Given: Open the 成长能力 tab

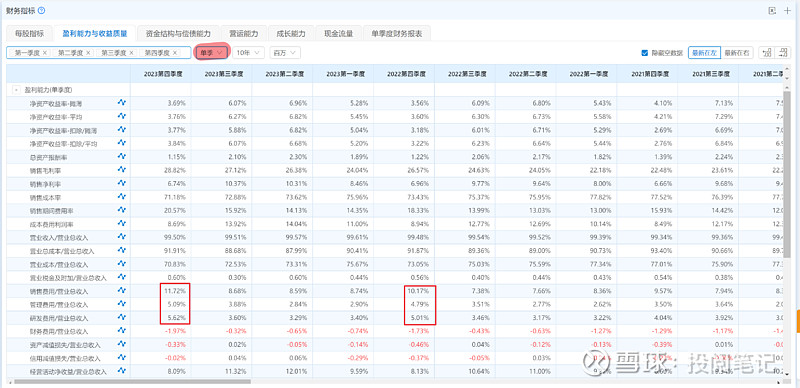Looking at the screenshot, I should pyautogui.click(x=291, y=34).
